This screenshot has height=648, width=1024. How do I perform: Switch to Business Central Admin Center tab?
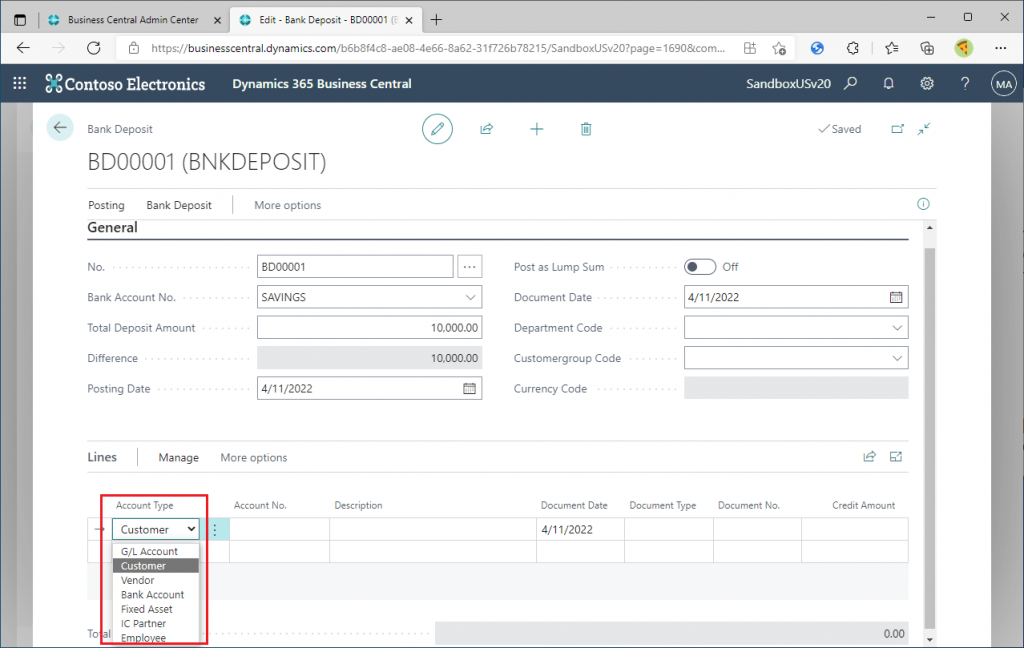(133, 20)
